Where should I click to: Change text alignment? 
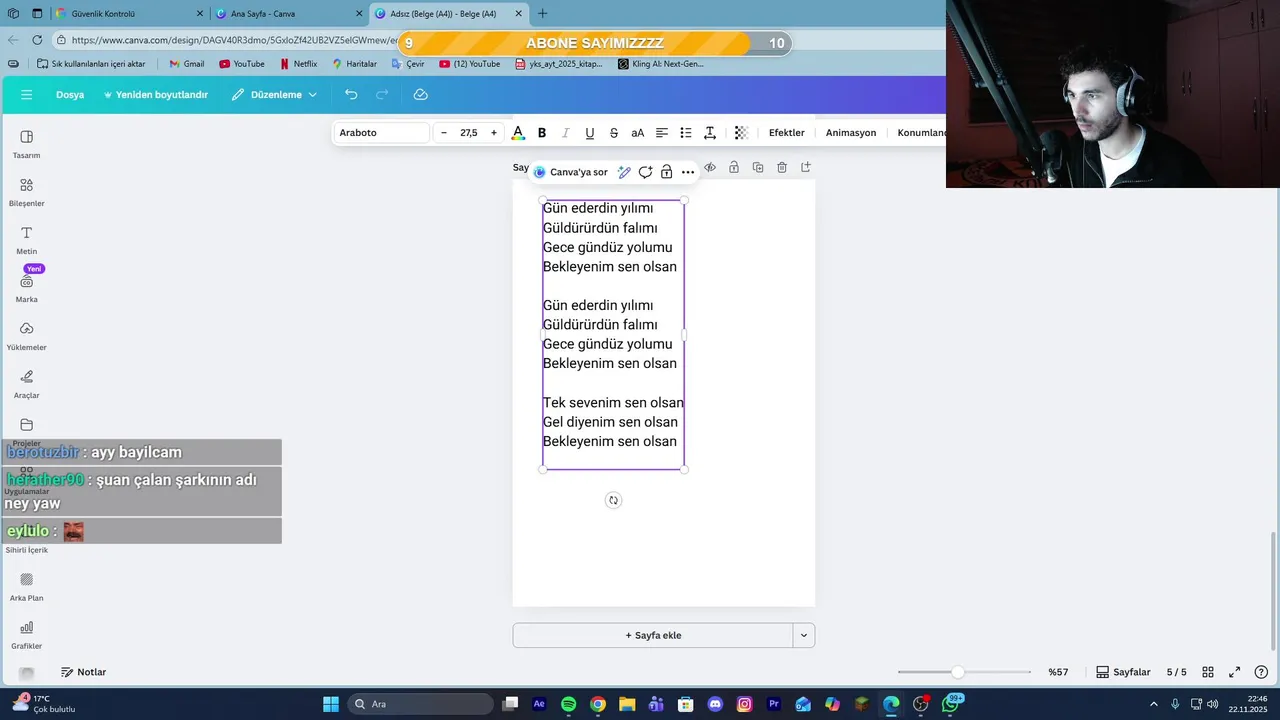662,132
